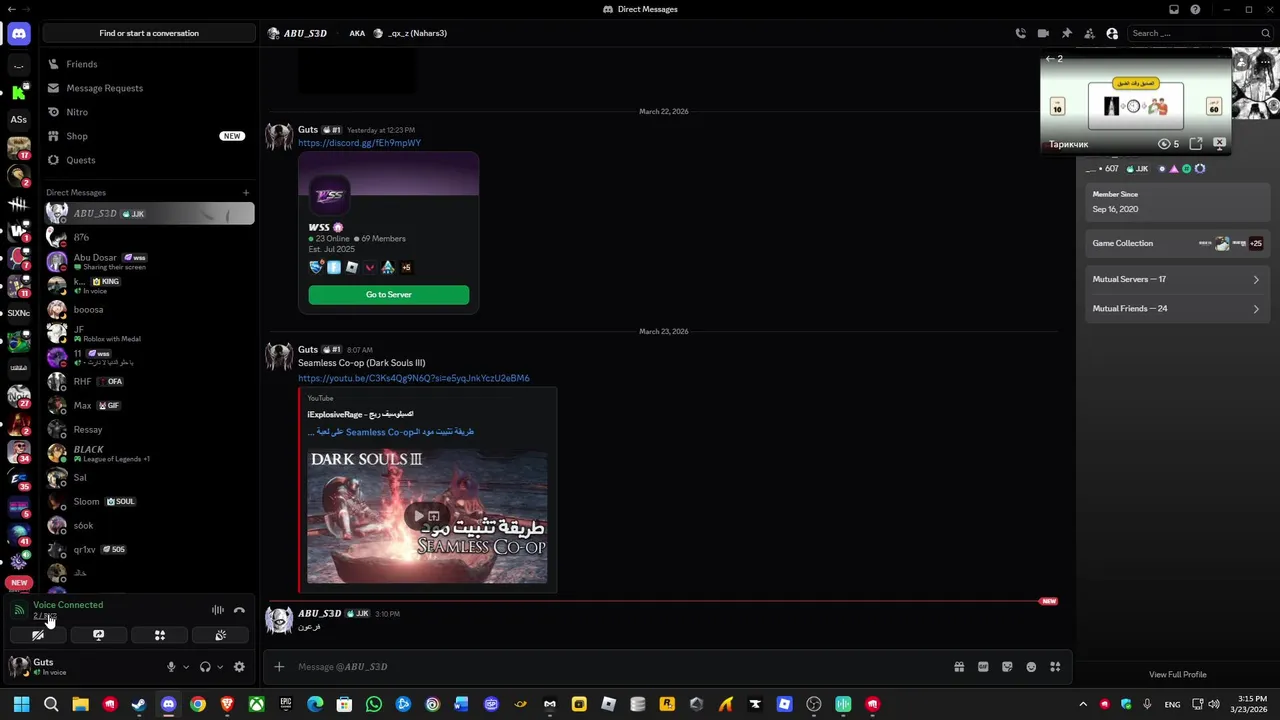Open output device options arrow
1280x720 pixels.
tap(219, 667)
